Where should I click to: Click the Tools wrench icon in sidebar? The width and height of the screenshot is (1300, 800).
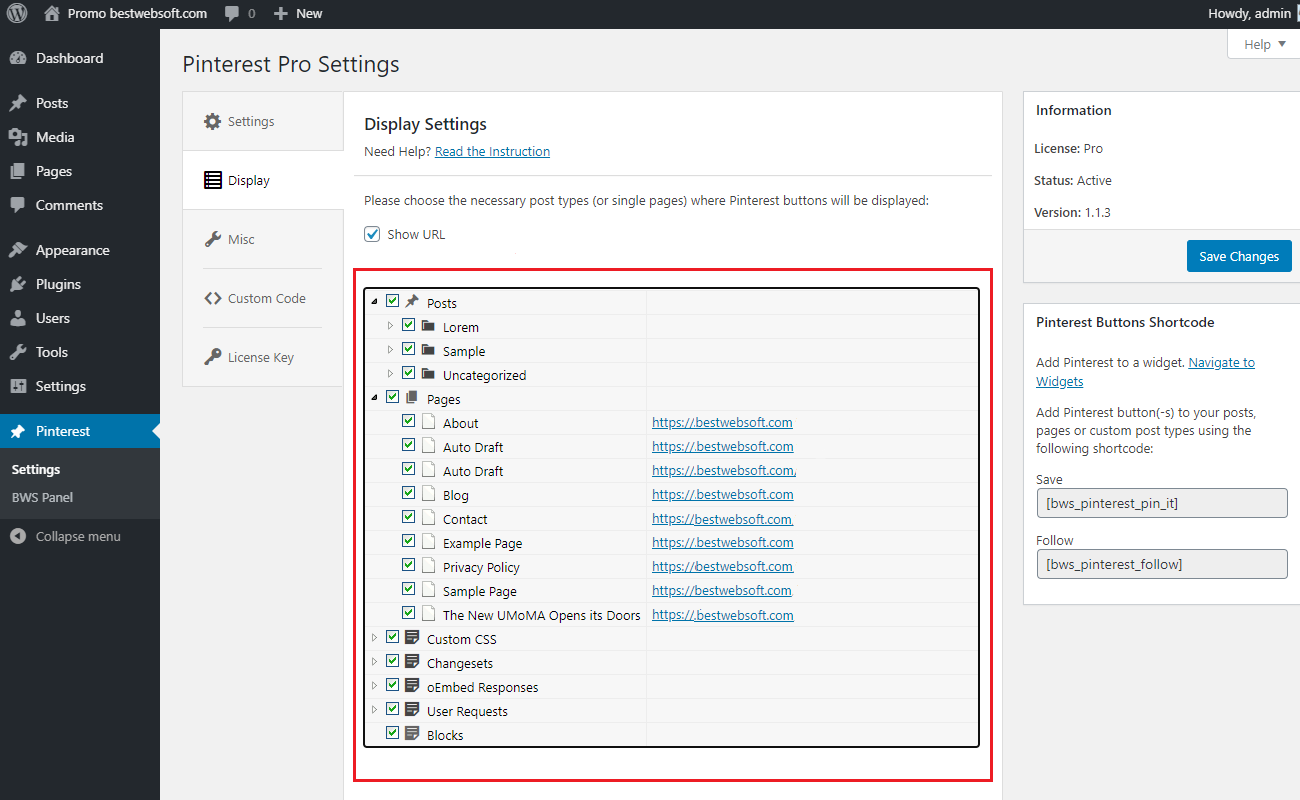[x=18, y=352]
